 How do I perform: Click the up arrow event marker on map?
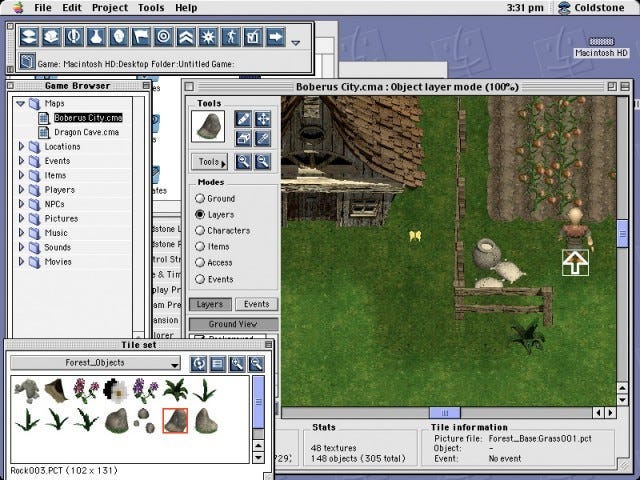point(575,263)
